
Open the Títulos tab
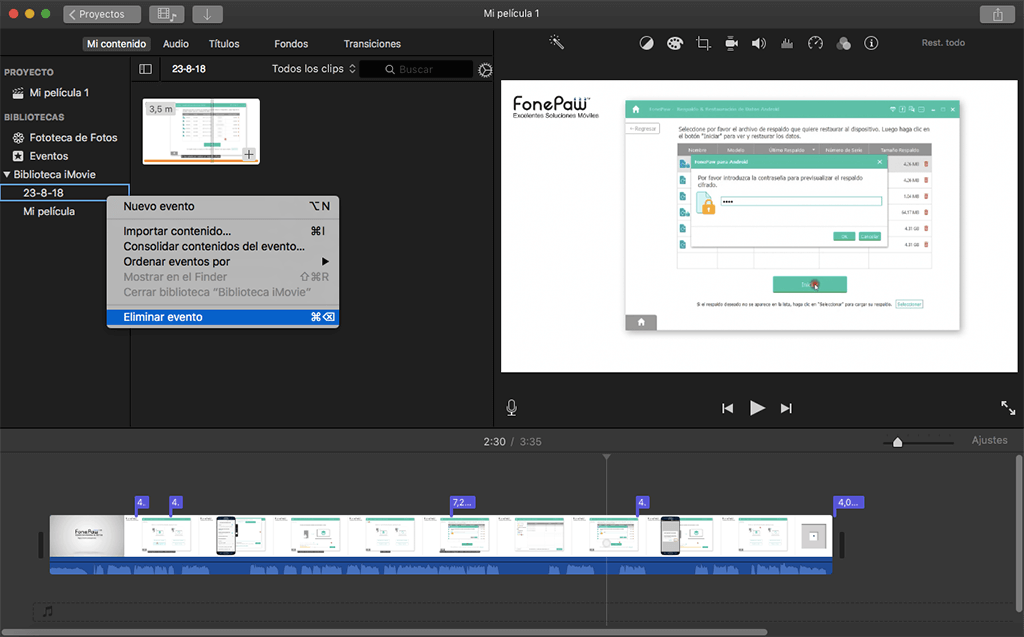[x=224, y=44]
